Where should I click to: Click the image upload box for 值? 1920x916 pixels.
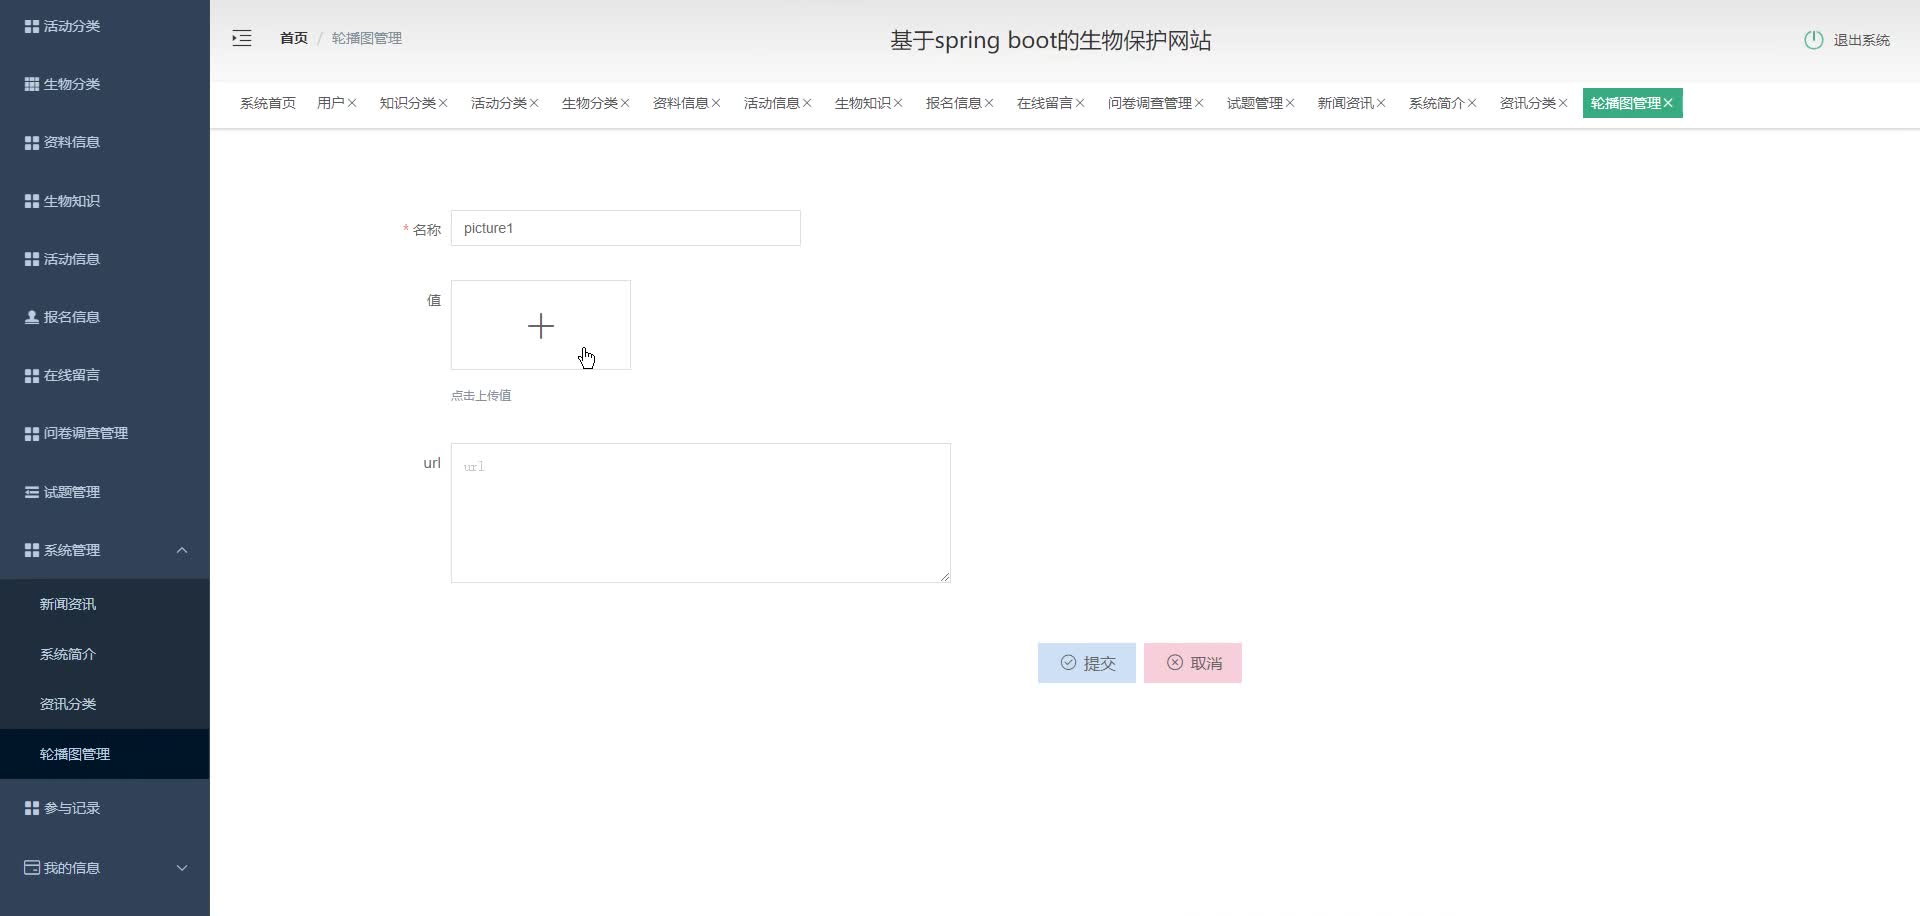click(x=541, y=325)
